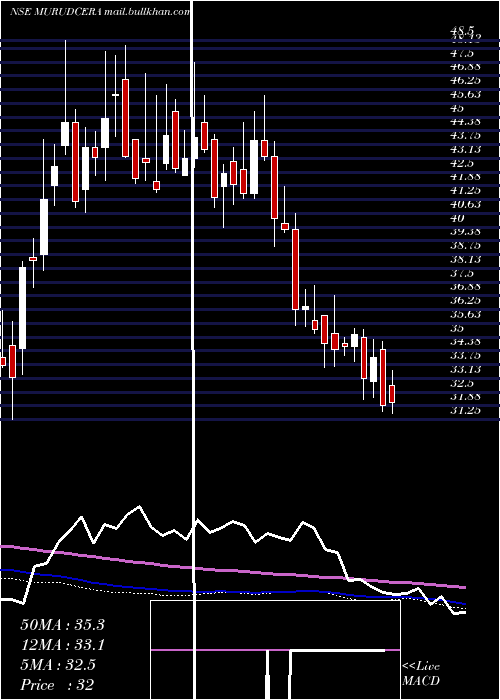Click the Price : 32 readout
Screen dimensions: 500x700
coord(57,685)
